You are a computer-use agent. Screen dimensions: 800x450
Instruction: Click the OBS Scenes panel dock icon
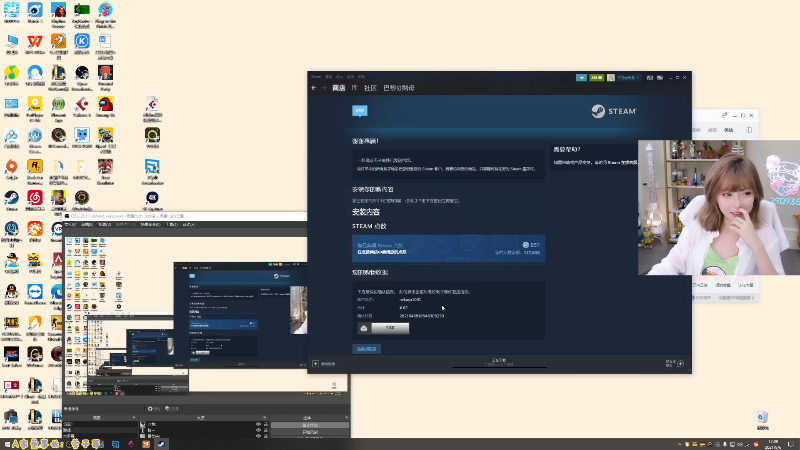point(134,418)
